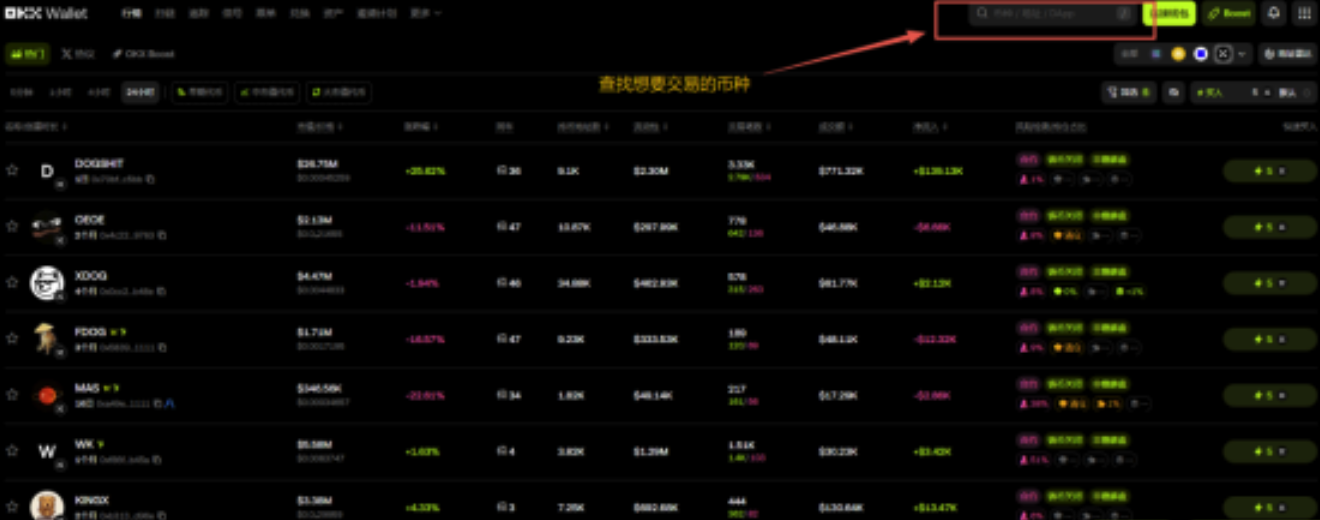Screen dimensions: 1320x520
Task: Select the 24-hour timeframe tab
Action: 138,92
